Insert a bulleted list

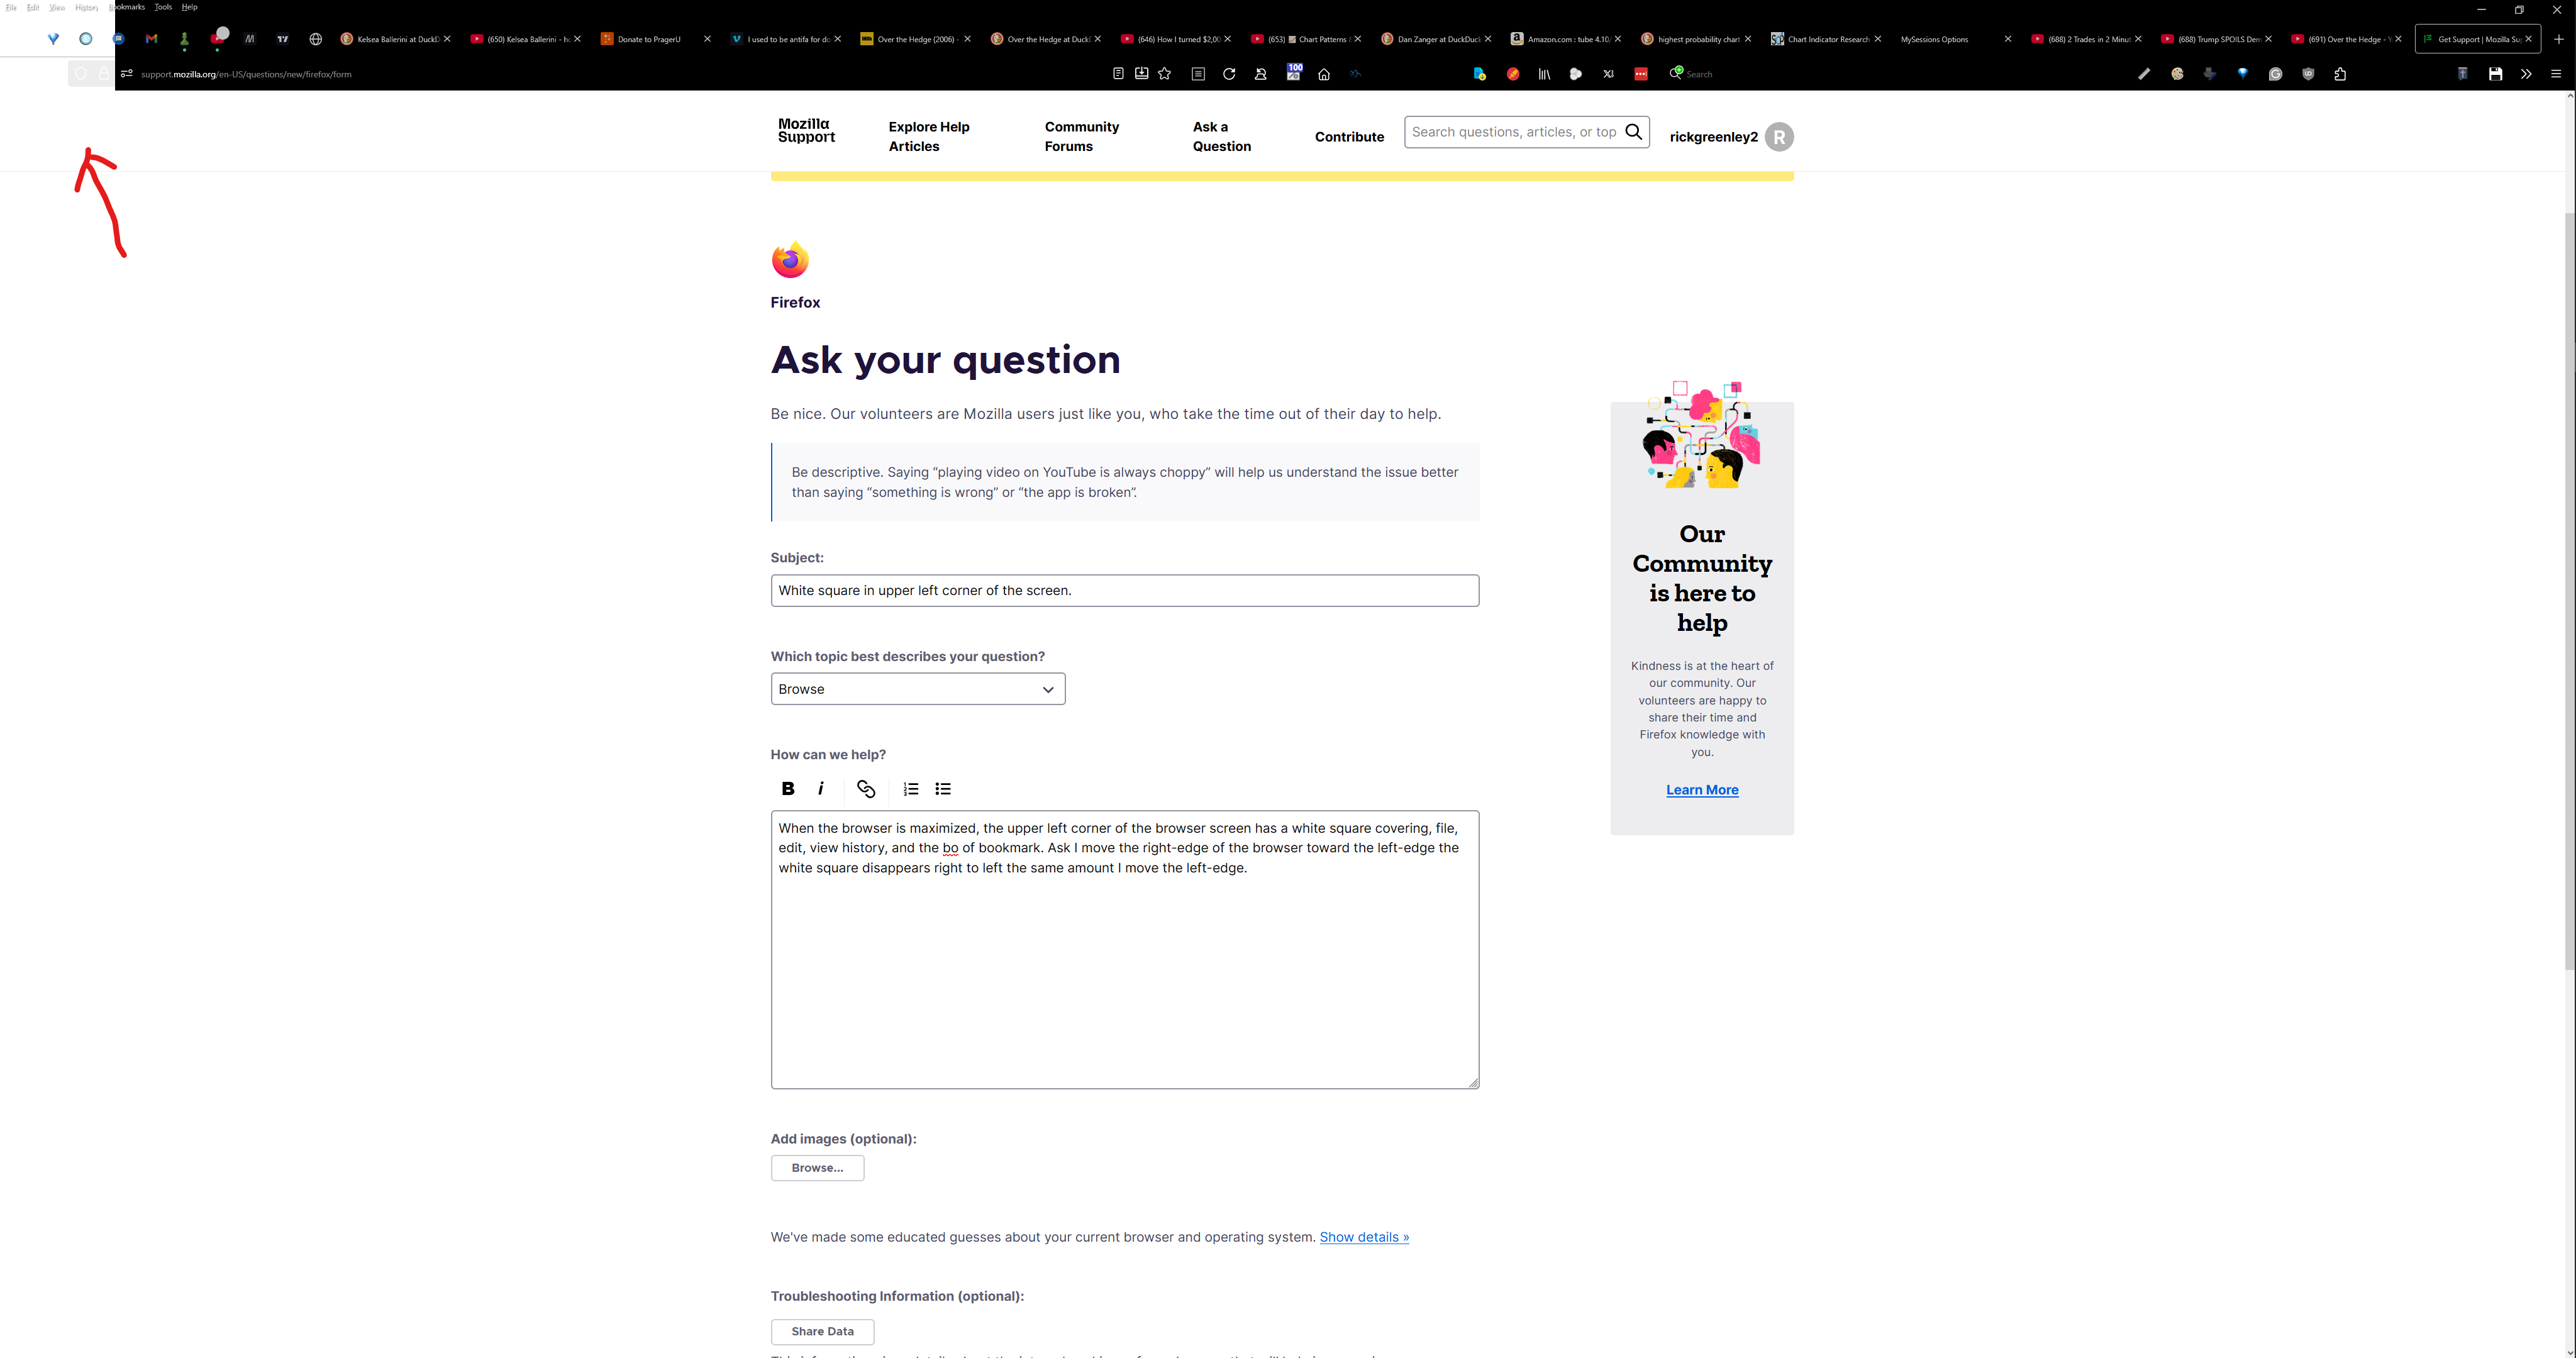(943, 789)
